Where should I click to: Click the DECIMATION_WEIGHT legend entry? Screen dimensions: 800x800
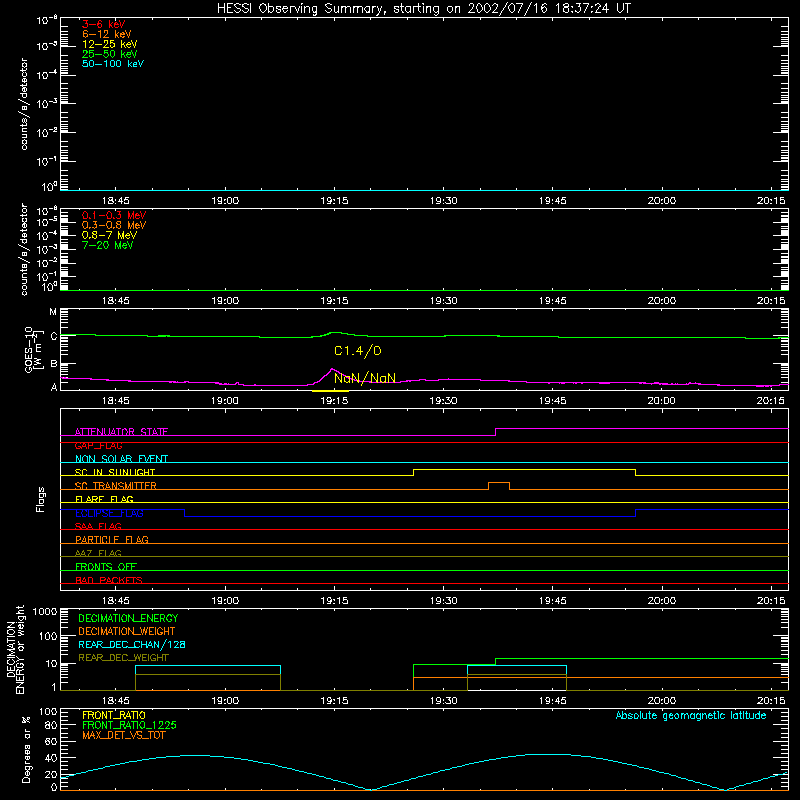(127, 631)
